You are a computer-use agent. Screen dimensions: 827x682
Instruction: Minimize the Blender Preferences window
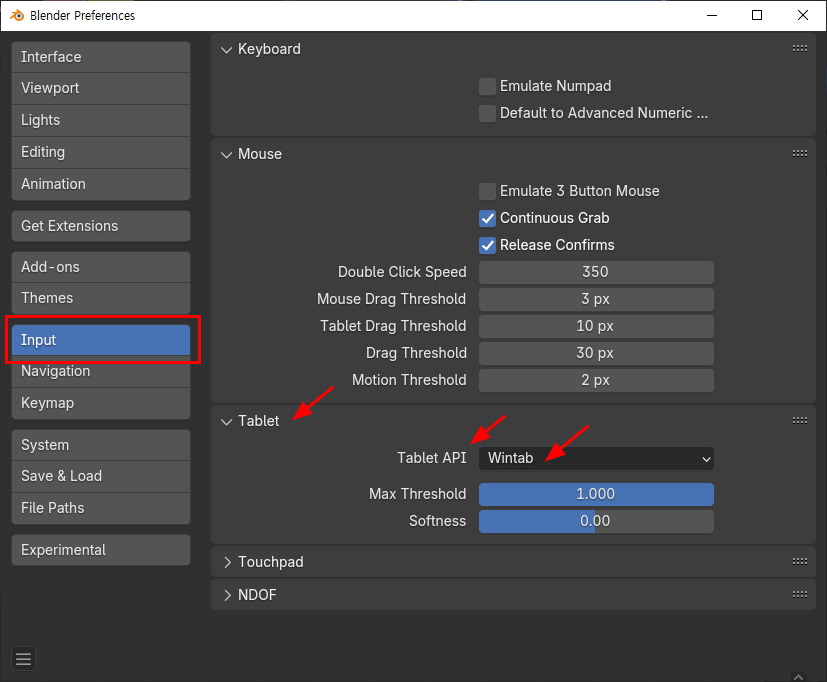click(712, 15)
